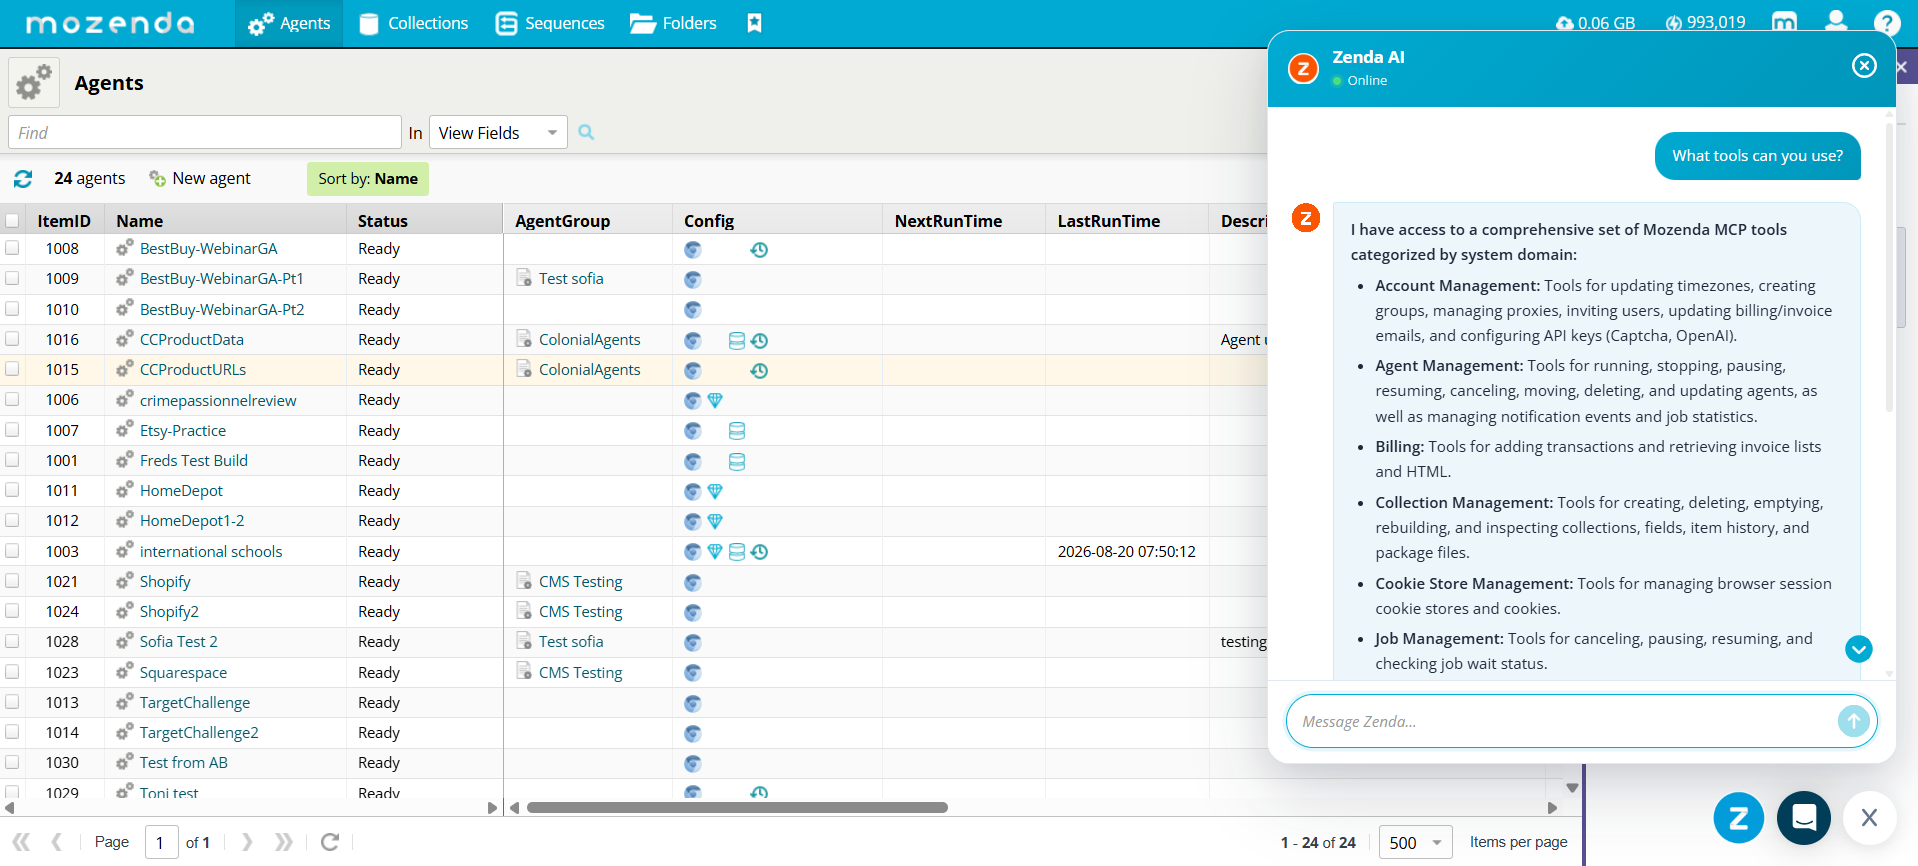Refresh the agents list with the refresh icon

[x=23, y=178]
